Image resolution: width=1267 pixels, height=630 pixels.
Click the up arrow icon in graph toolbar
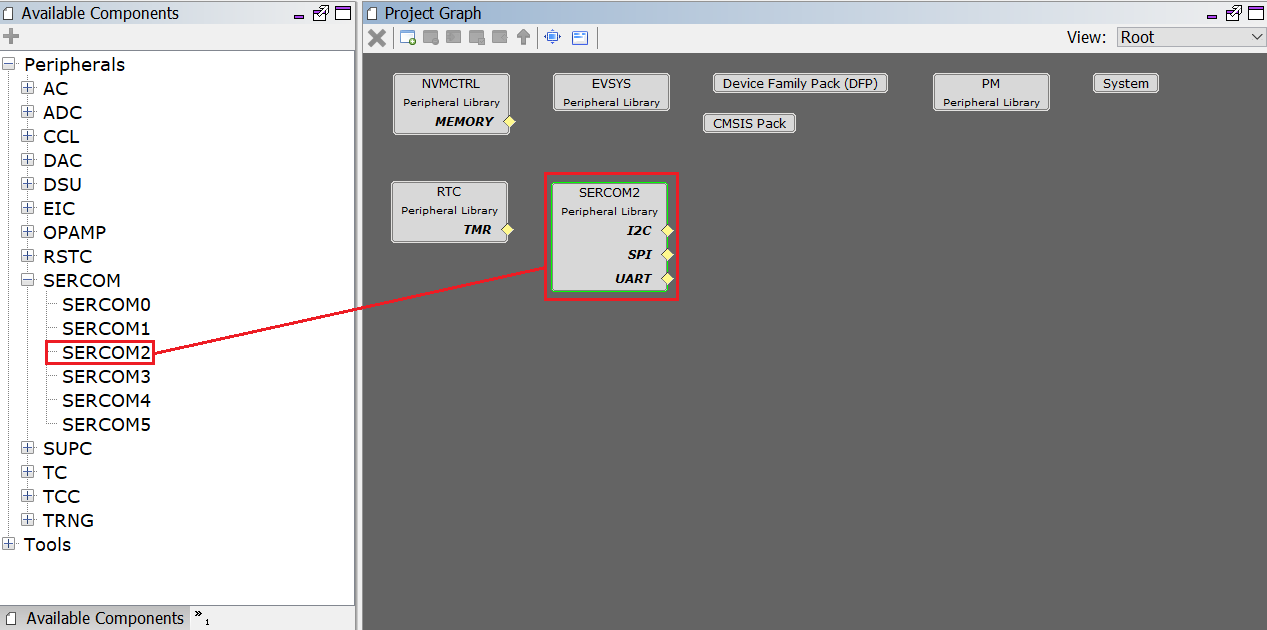click(x=523, y=38)
